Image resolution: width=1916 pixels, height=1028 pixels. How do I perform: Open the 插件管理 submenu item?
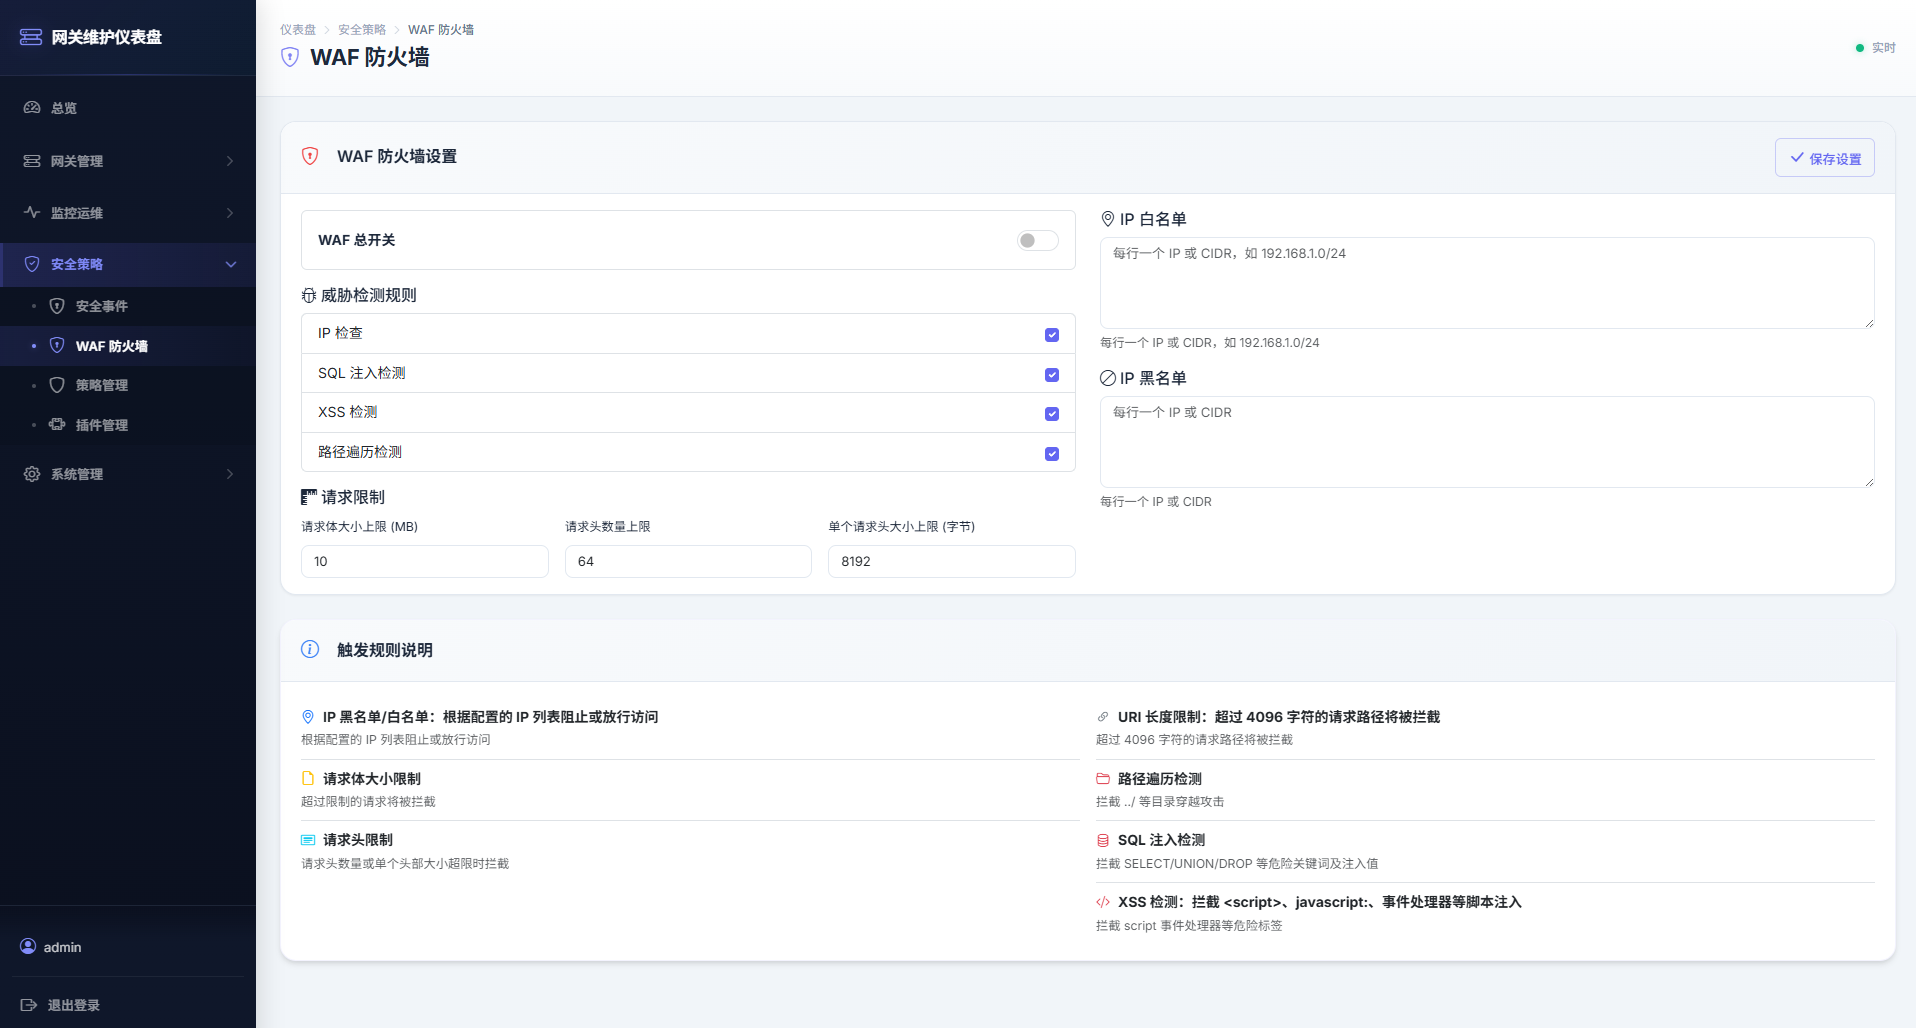click(x=128, y=425)
